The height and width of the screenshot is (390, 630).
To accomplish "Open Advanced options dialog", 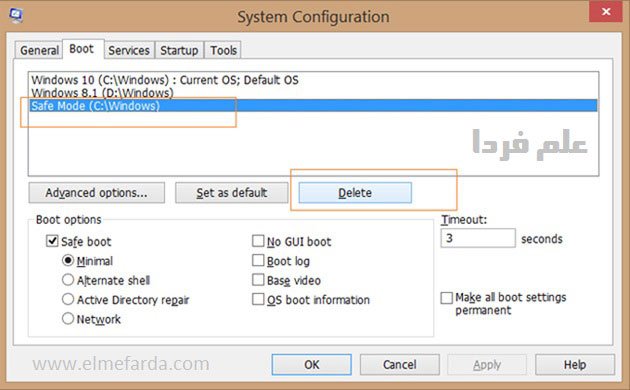I will click(96, 193).
